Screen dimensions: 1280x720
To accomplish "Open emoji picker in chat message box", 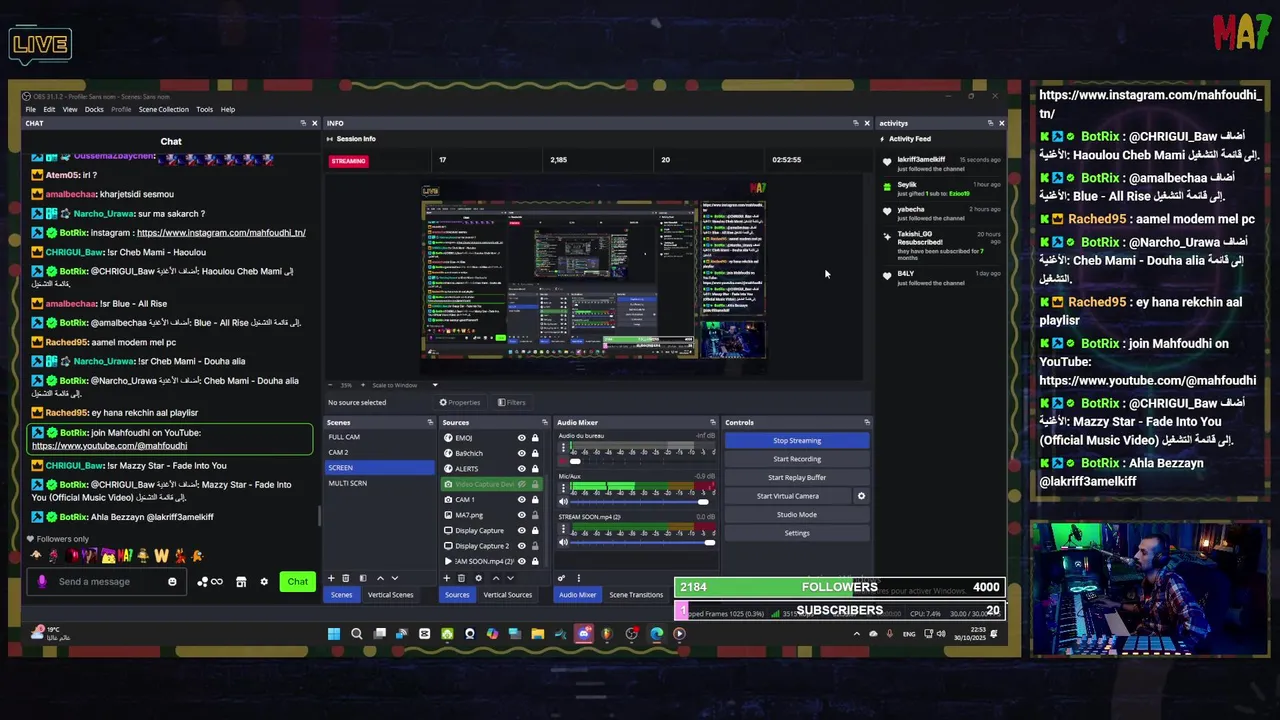I will coord(172,582).
